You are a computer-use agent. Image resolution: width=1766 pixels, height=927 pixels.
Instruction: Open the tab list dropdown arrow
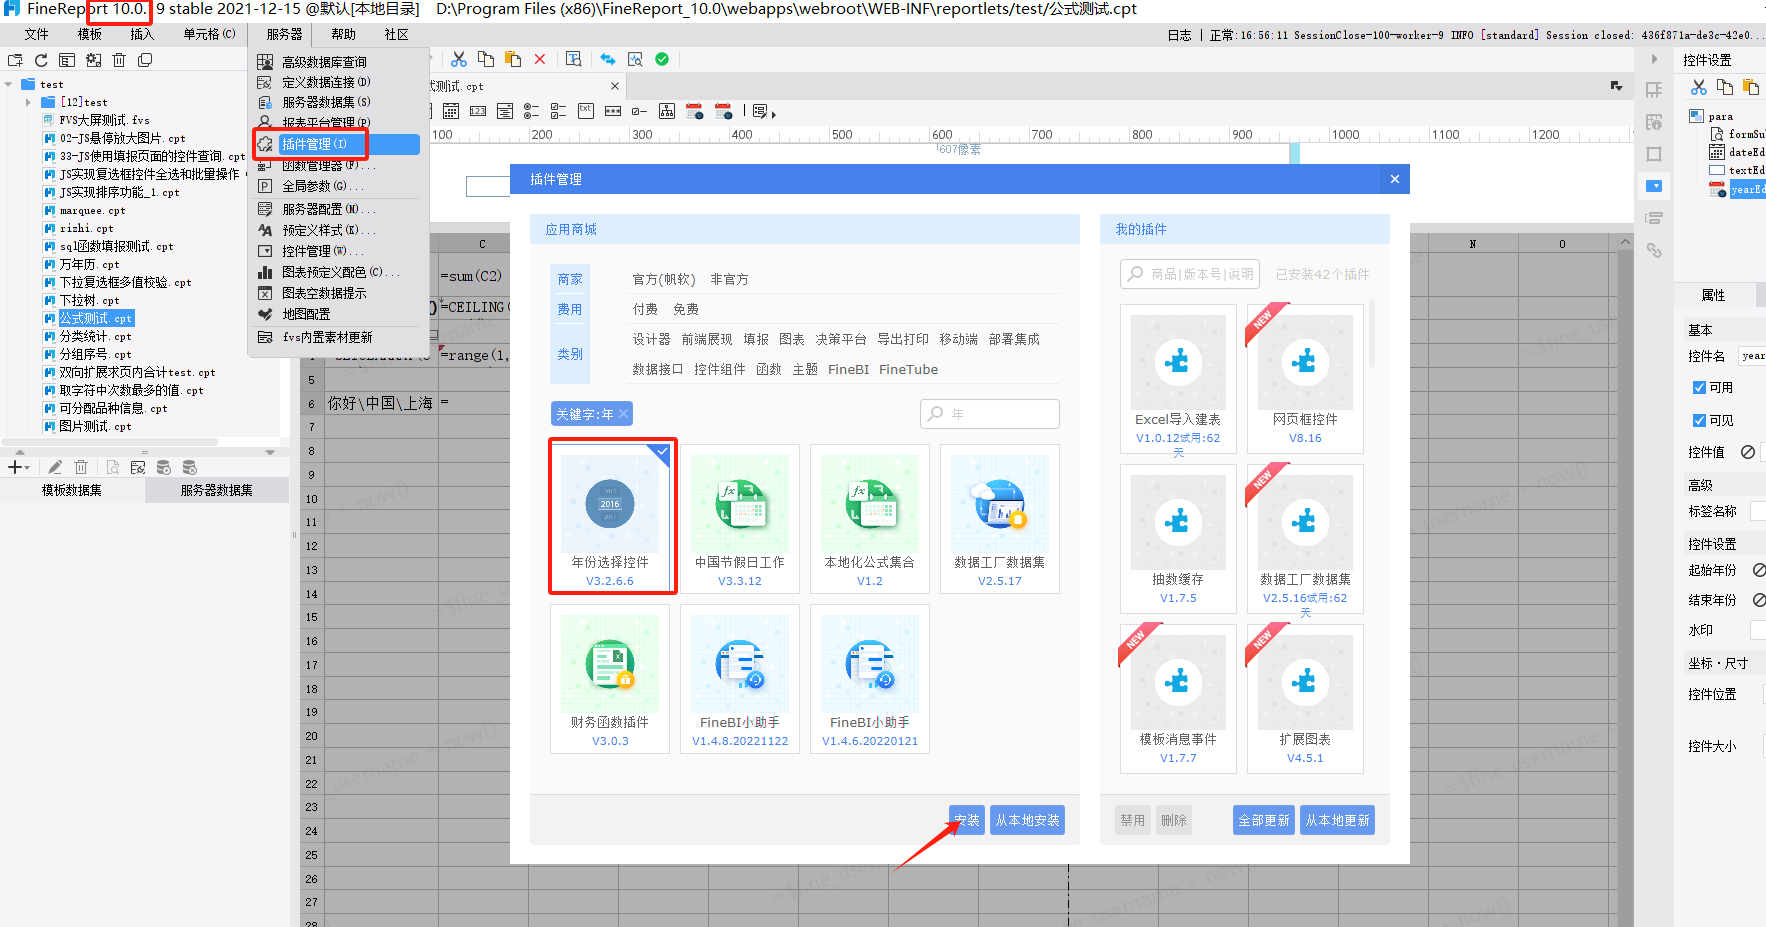pyautogui.click(x=1616, y=86)
